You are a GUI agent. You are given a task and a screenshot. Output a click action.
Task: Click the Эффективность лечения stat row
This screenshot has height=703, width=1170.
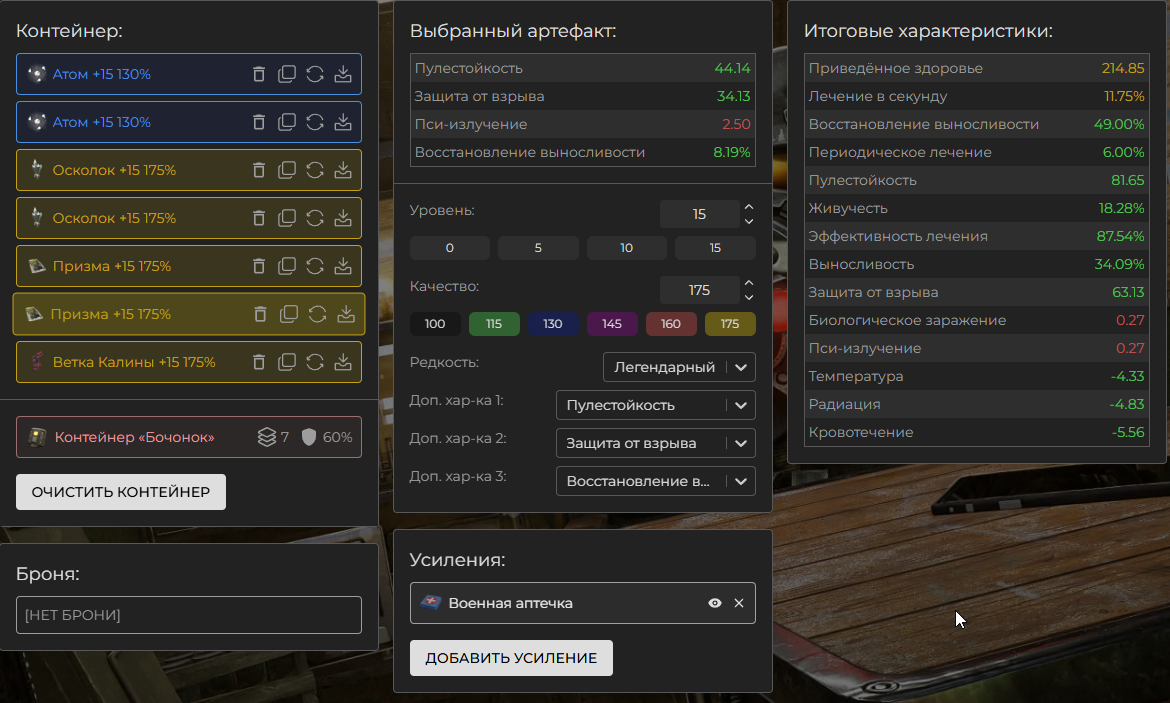(976, 236)
